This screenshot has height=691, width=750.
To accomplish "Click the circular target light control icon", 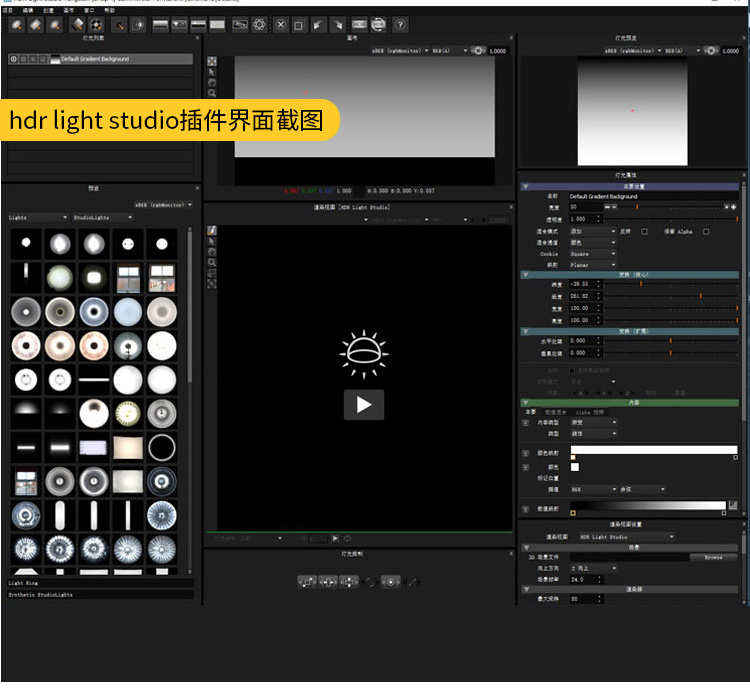I will [391, 582].
